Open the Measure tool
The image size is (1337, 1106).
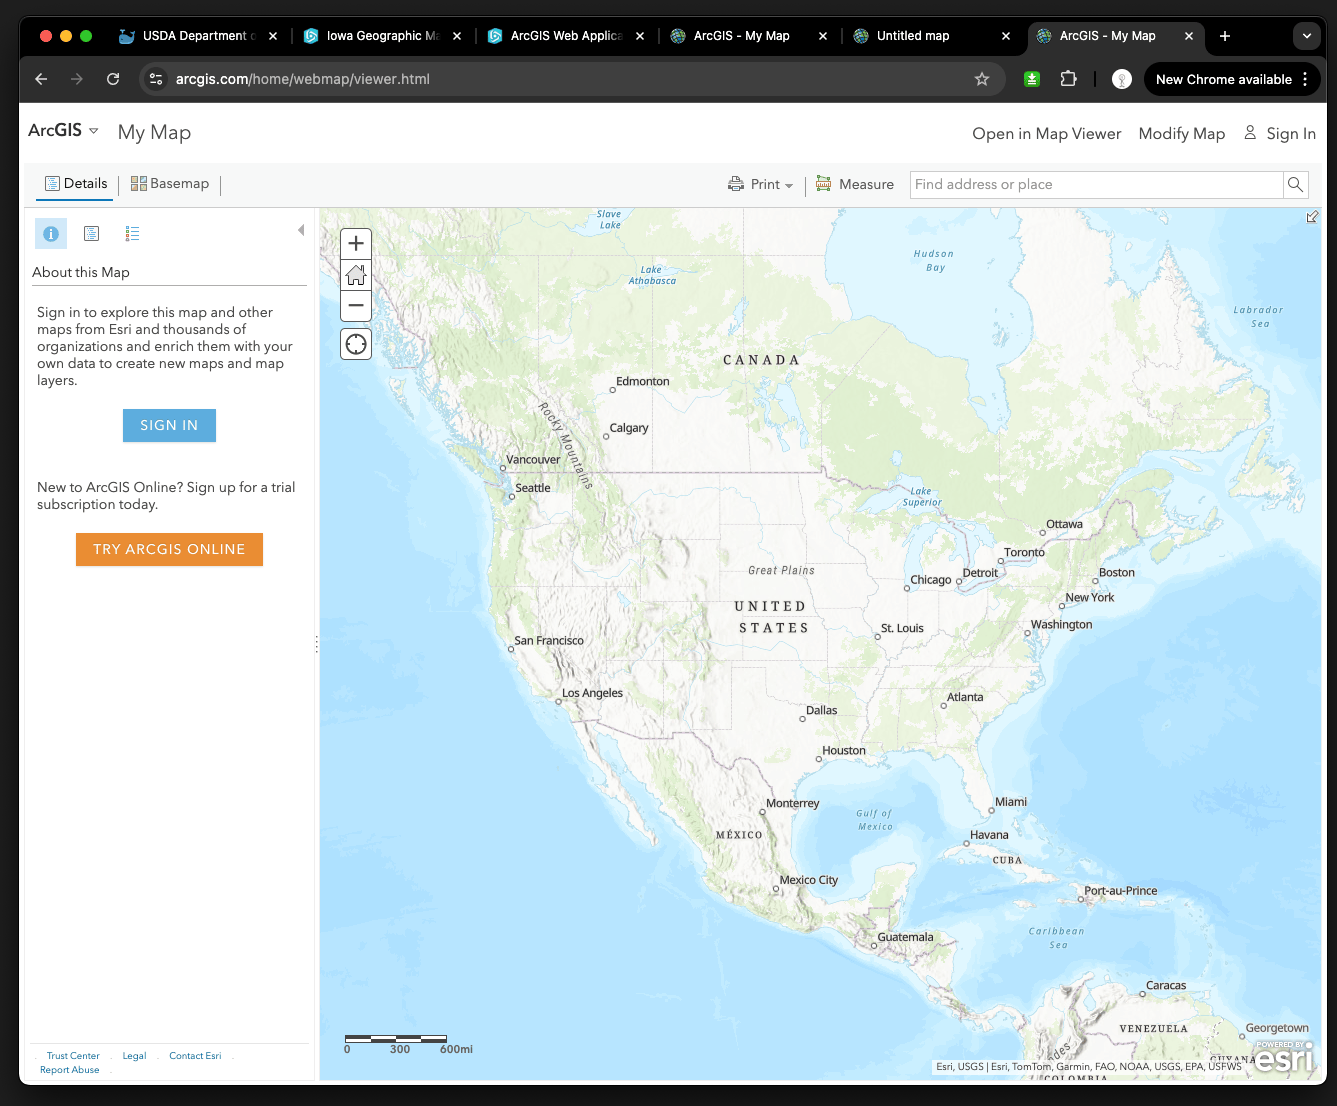tap(855, 184)
